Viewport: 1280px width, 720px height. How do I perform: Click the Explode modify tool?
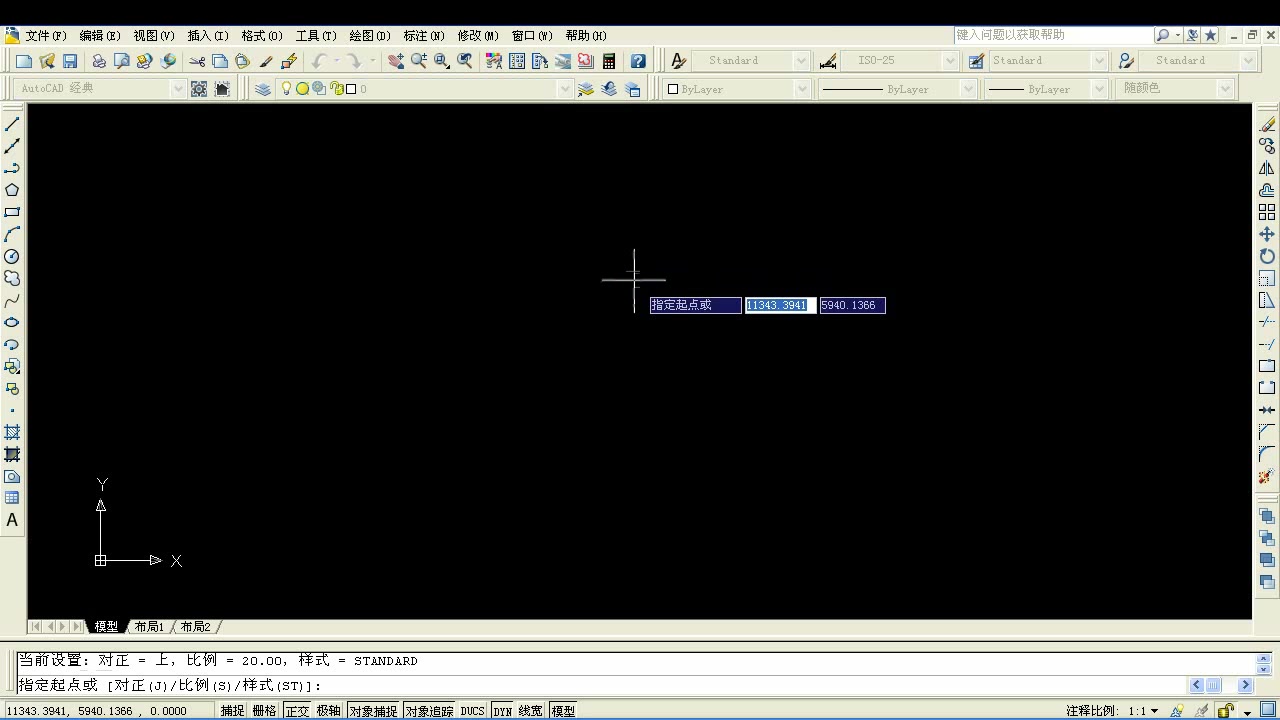click(1267, 476)
